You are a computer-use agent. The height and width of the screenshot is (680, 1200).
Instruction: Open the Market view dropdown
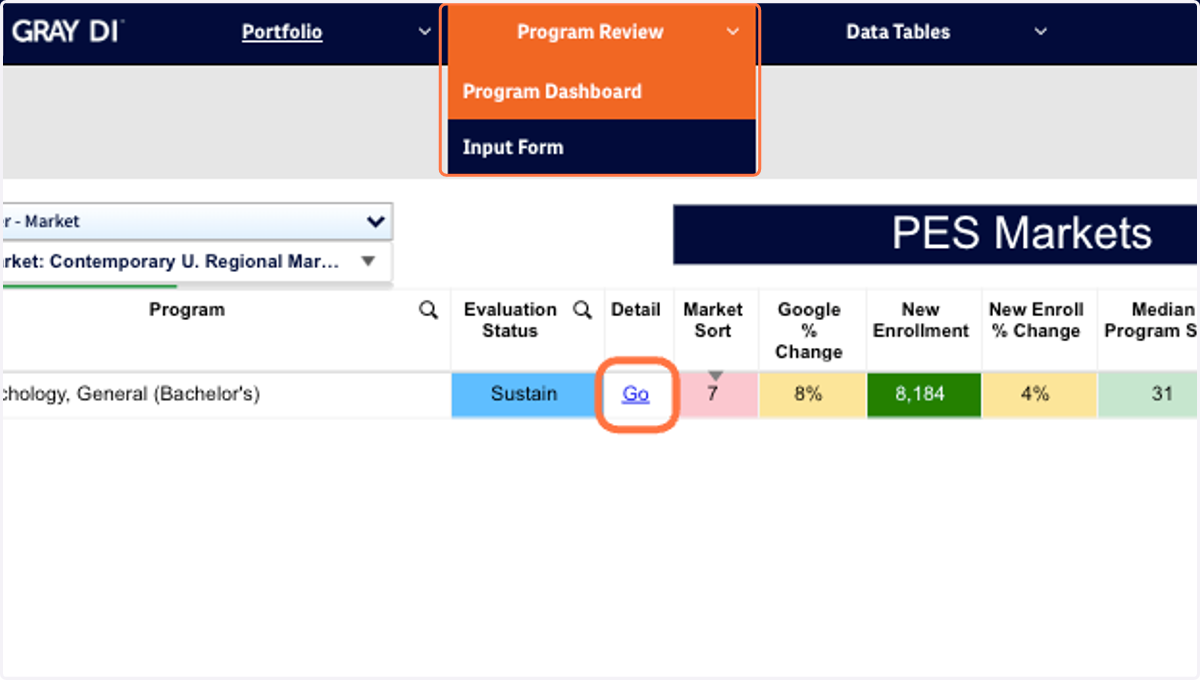pyautogui.click(x=196, y=222)
